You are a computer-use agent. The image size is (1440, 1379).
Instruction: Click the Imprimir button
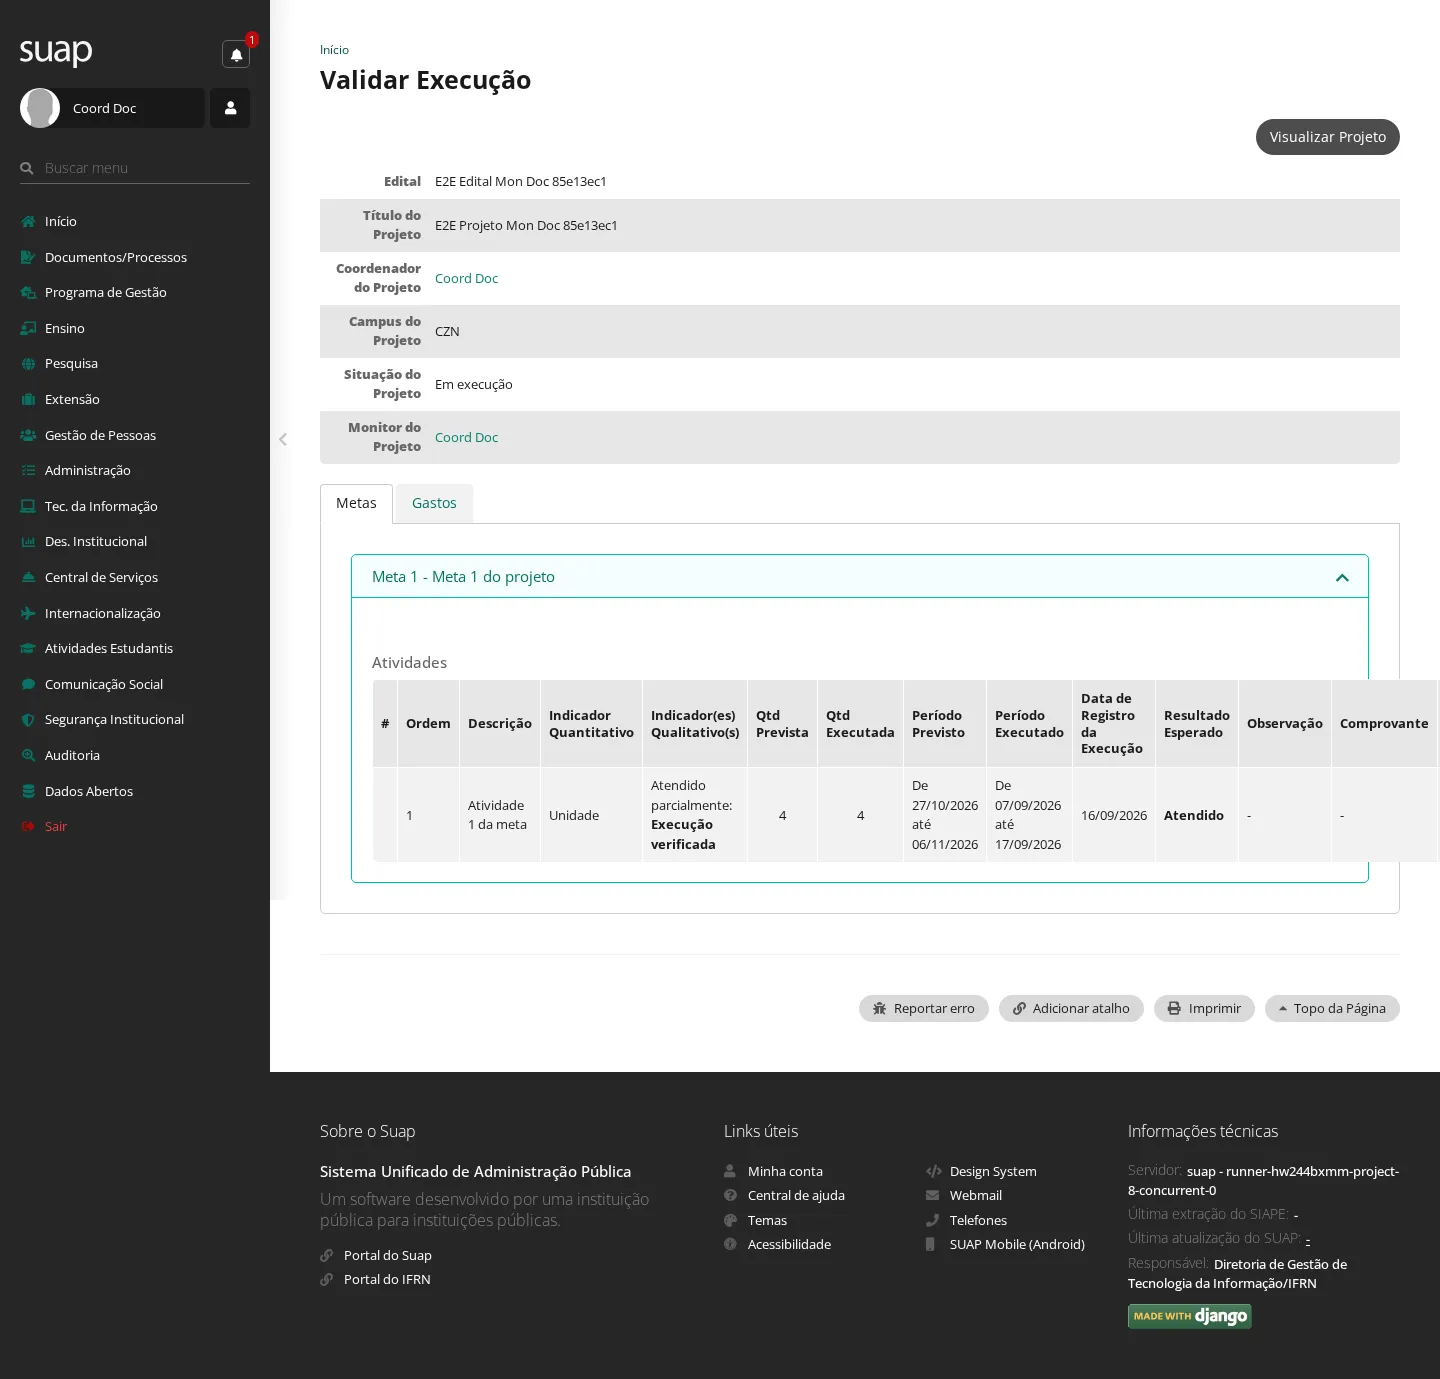(1204, 1008)
